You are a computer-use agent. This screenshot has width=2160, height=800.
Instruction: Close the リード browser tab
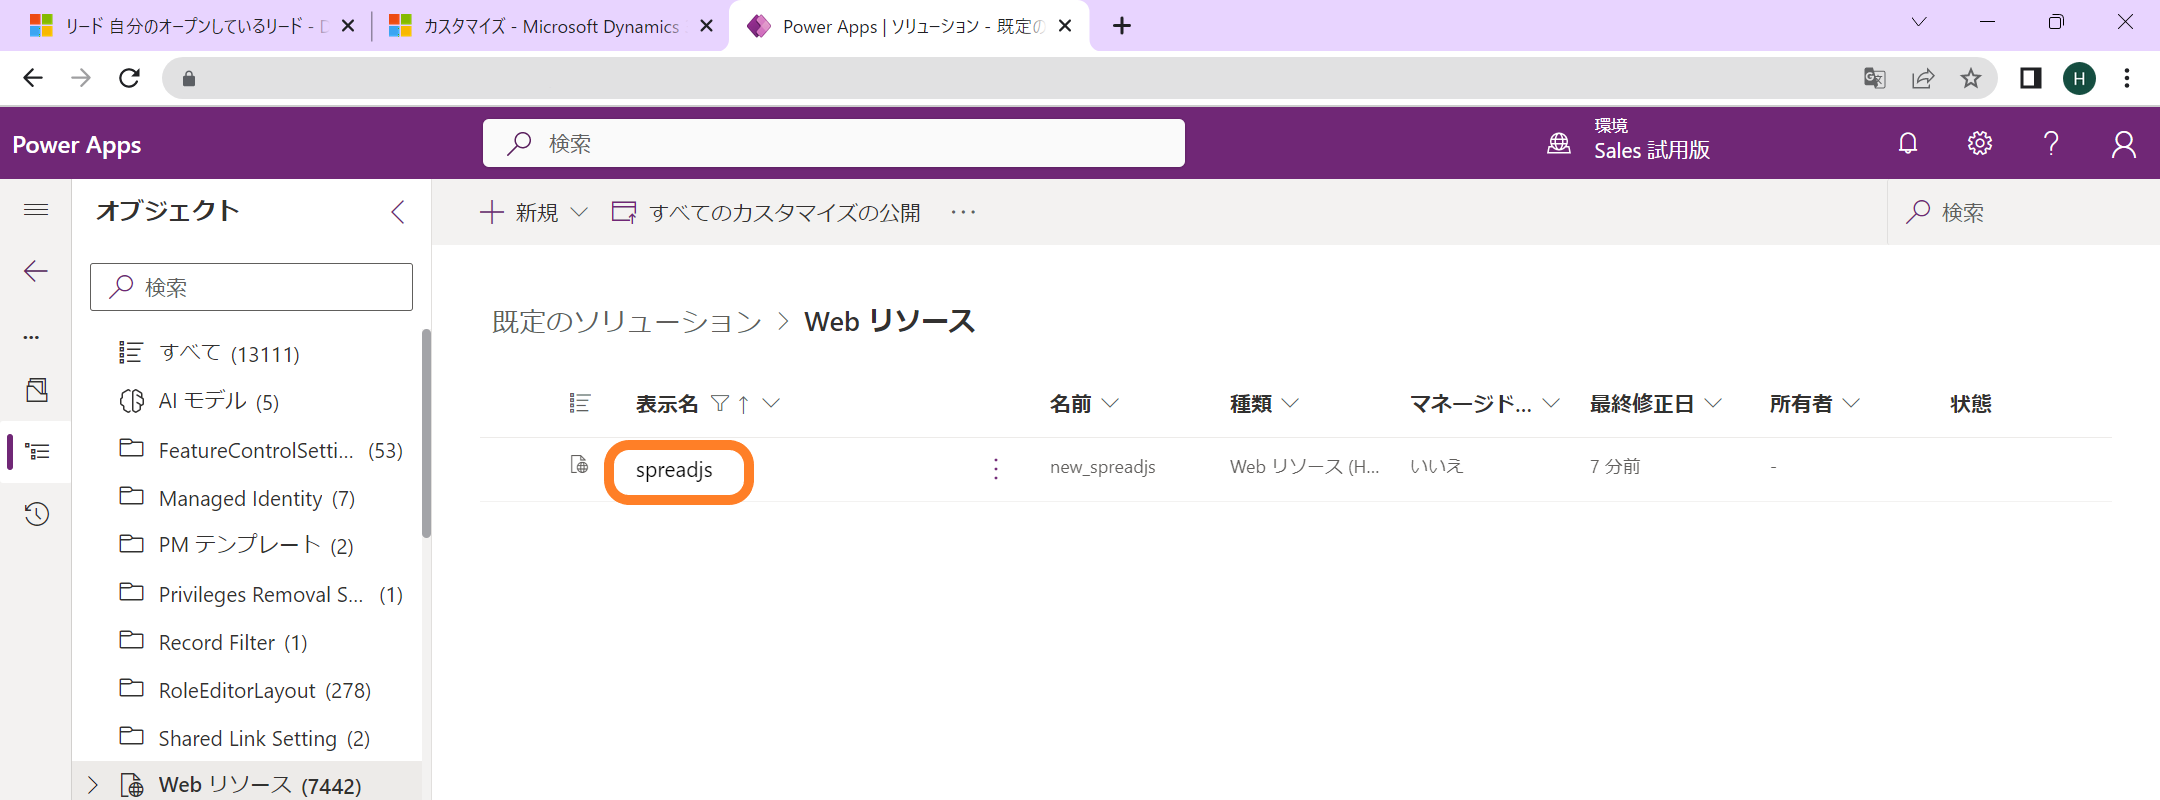(x=348, y=26)
